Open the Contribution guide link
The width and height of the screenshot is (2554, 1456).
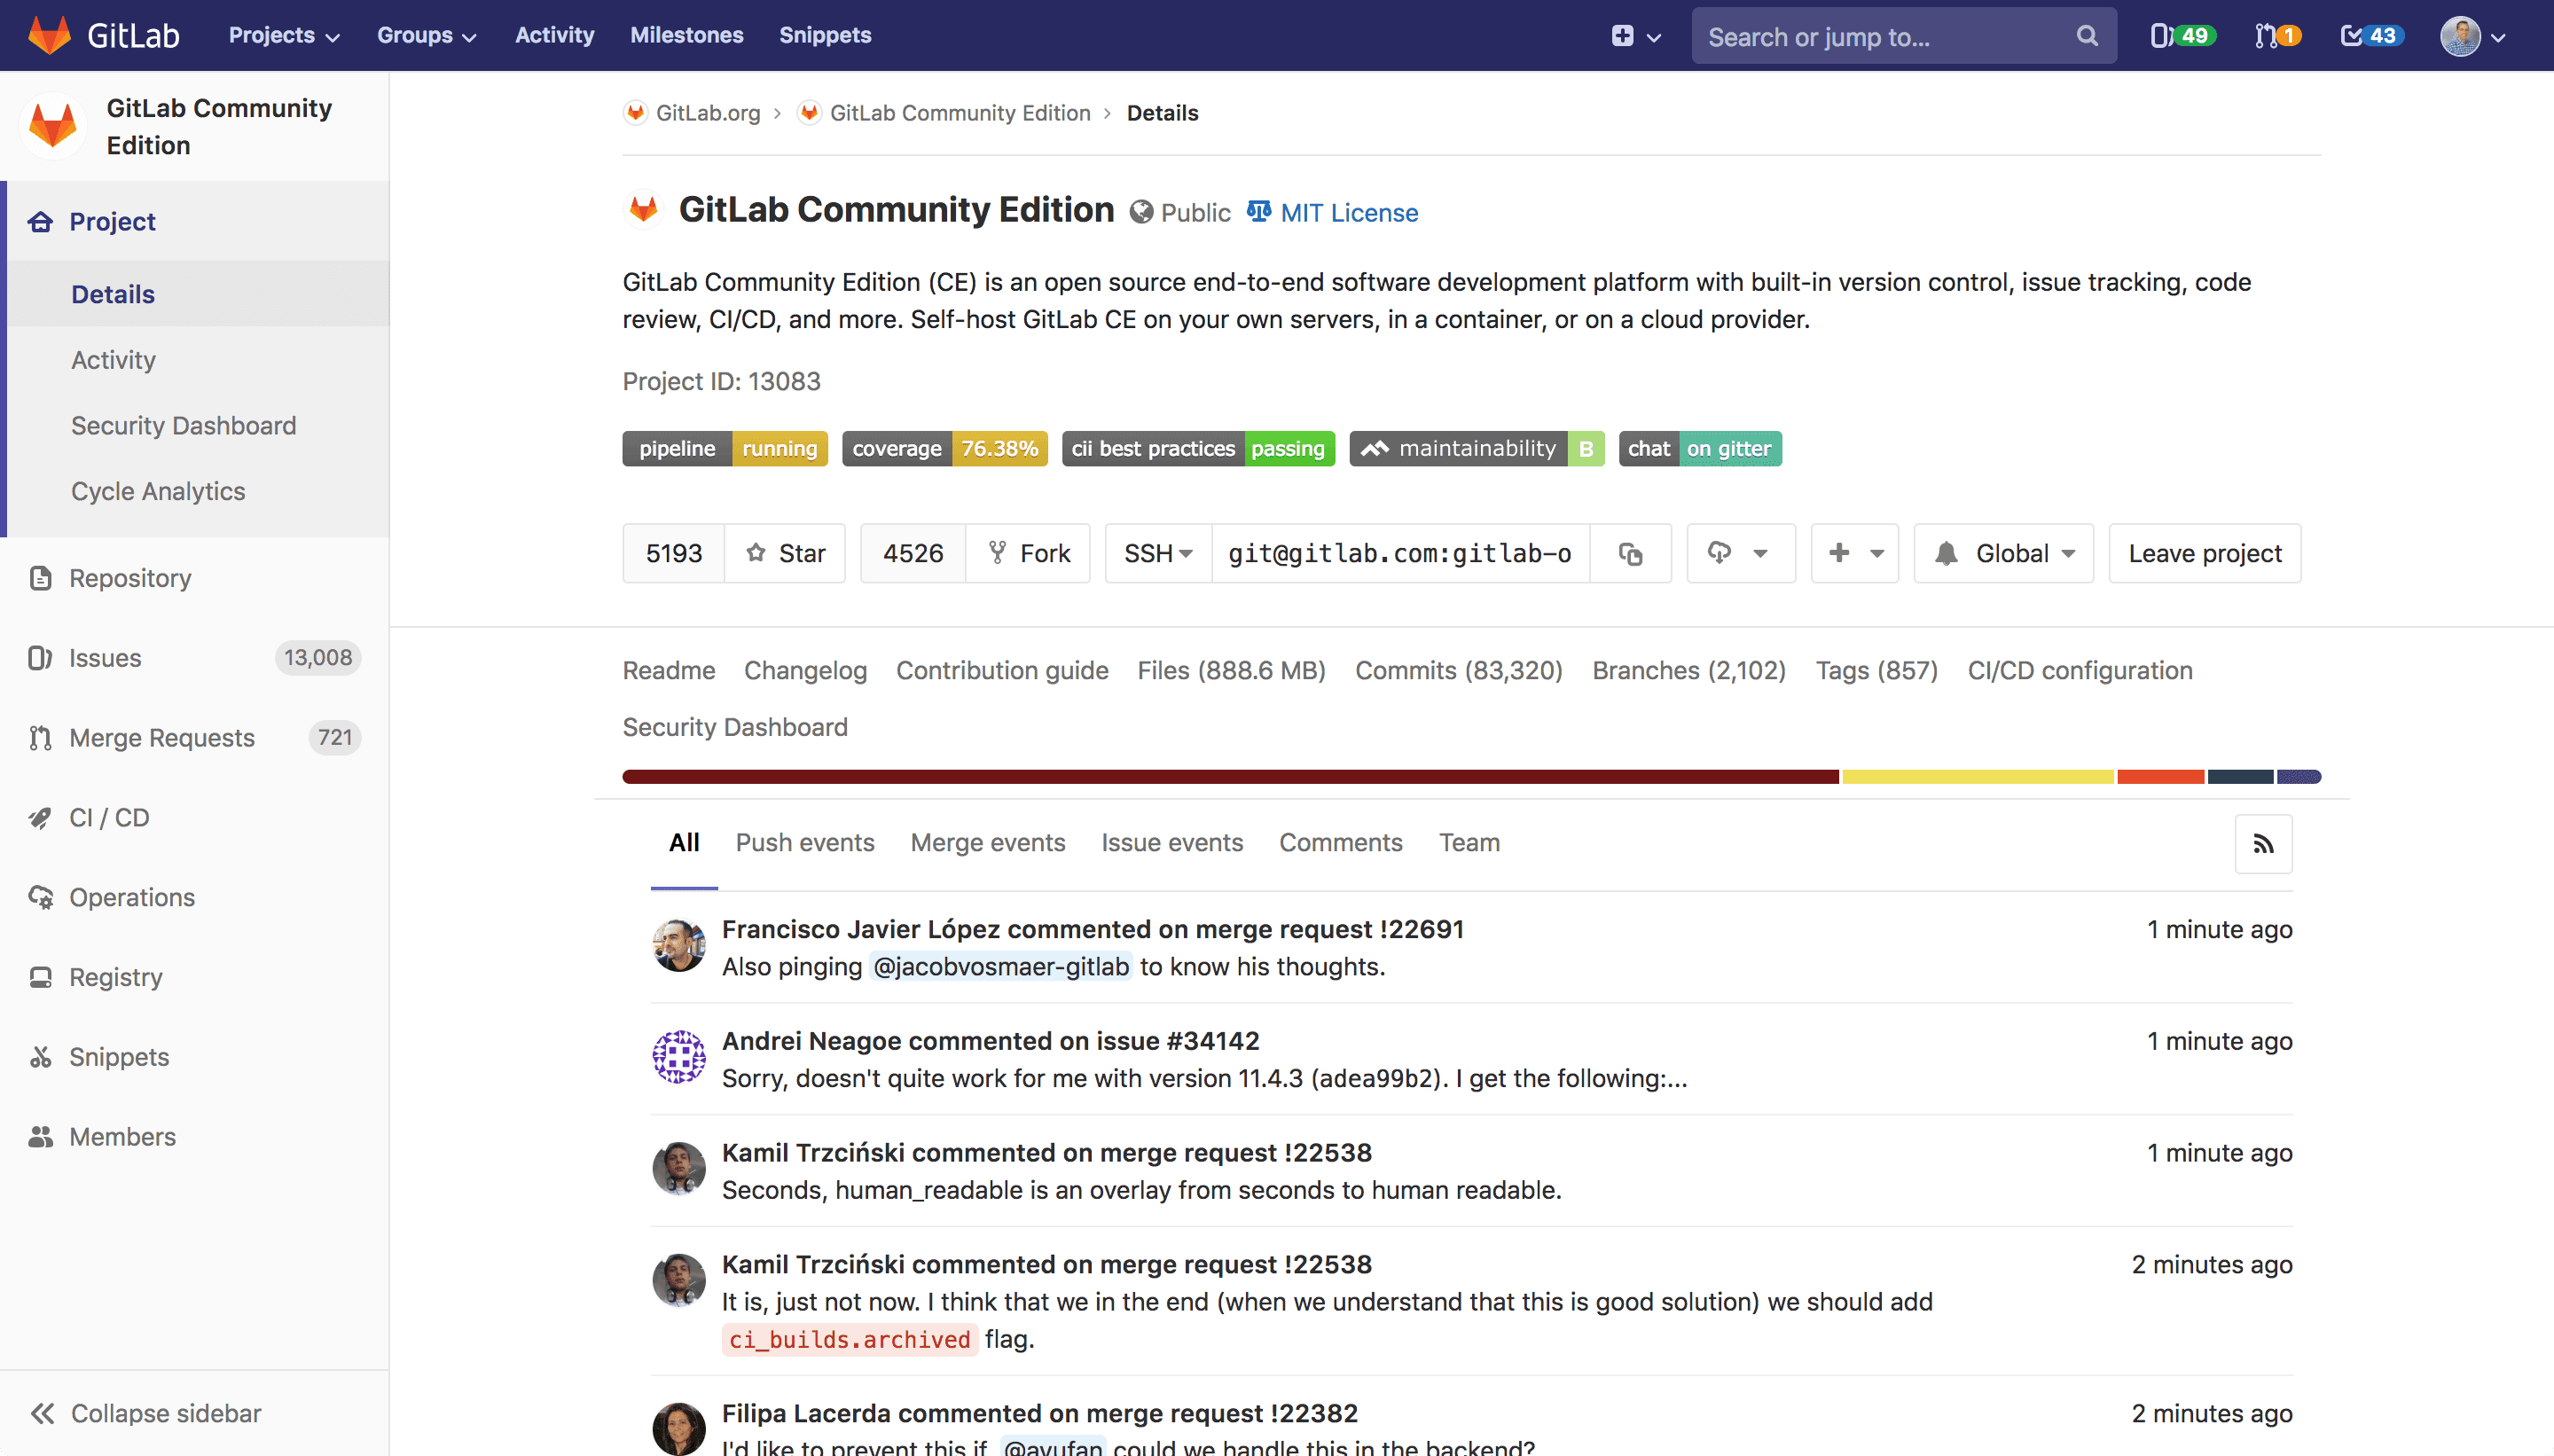tap(1002, 670)
